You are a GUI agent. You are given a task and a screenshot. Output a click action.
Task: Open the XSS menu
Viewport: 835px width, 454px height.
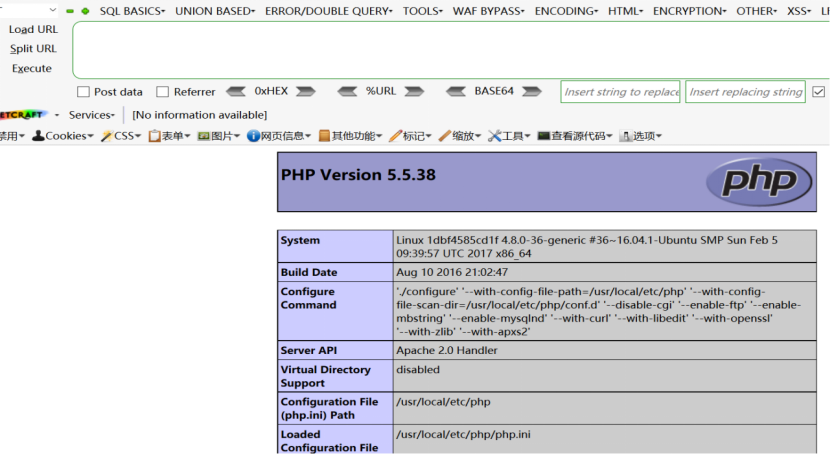pyautogui.click(x=799, y=11)
